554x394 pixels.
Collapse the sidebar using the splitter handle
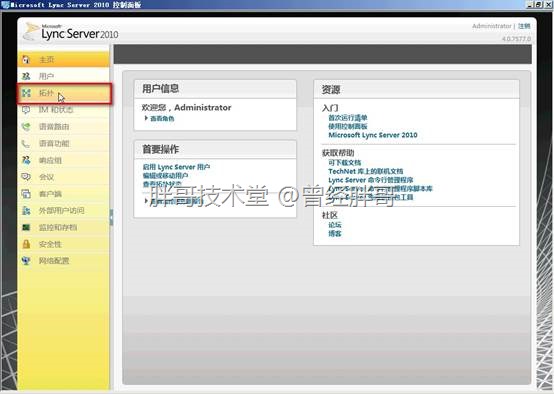[111, 217]
